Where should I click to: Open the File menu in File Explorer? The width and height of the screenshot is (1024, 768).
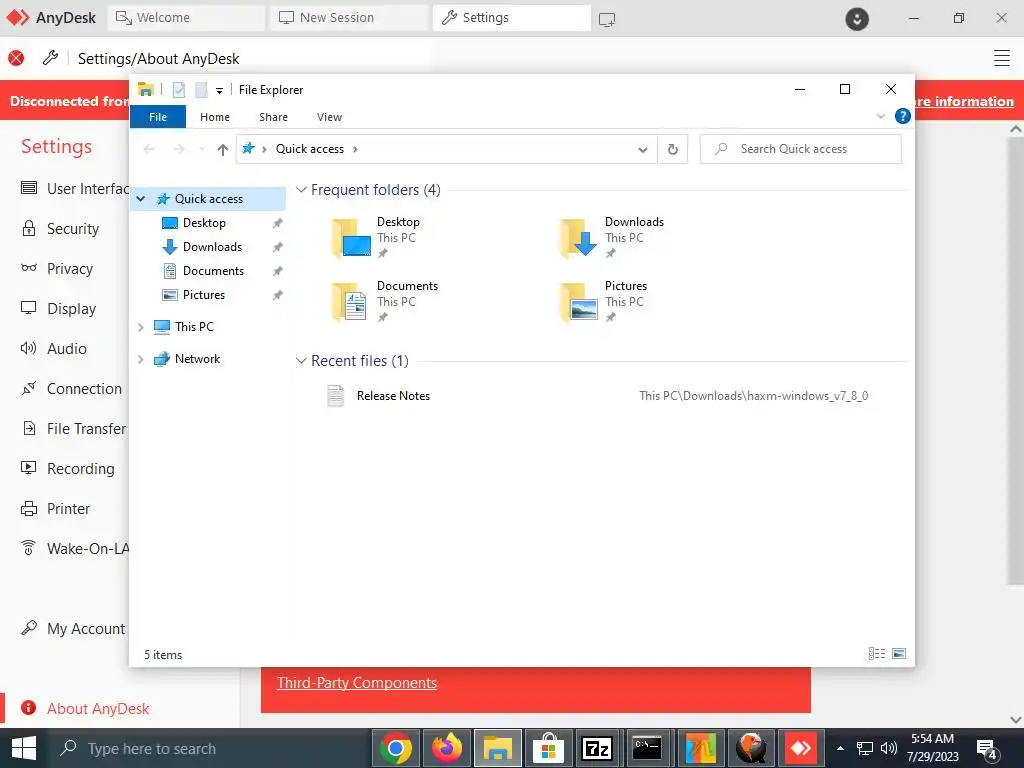click(158, 117)
